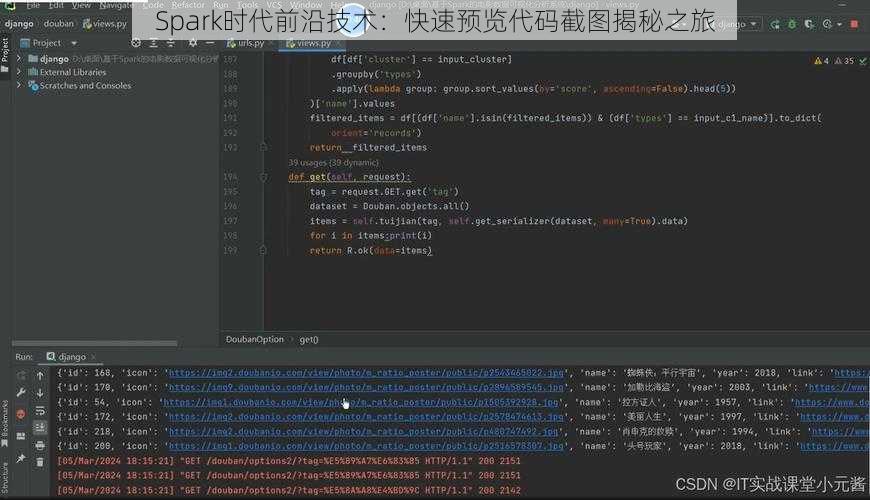This screenshot has height=500, width=870.
Task: Run django with coverage
Action: (810, 24)
